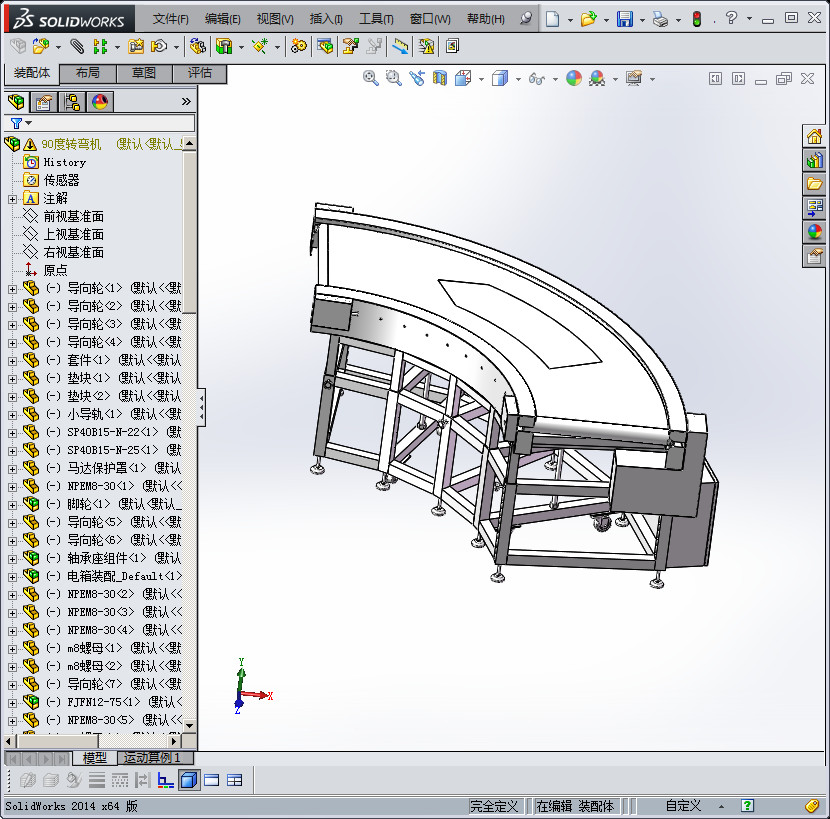The image size is (830, 819).
Task: Click the View Settings monitor icon
Action: tap(634, 78)
